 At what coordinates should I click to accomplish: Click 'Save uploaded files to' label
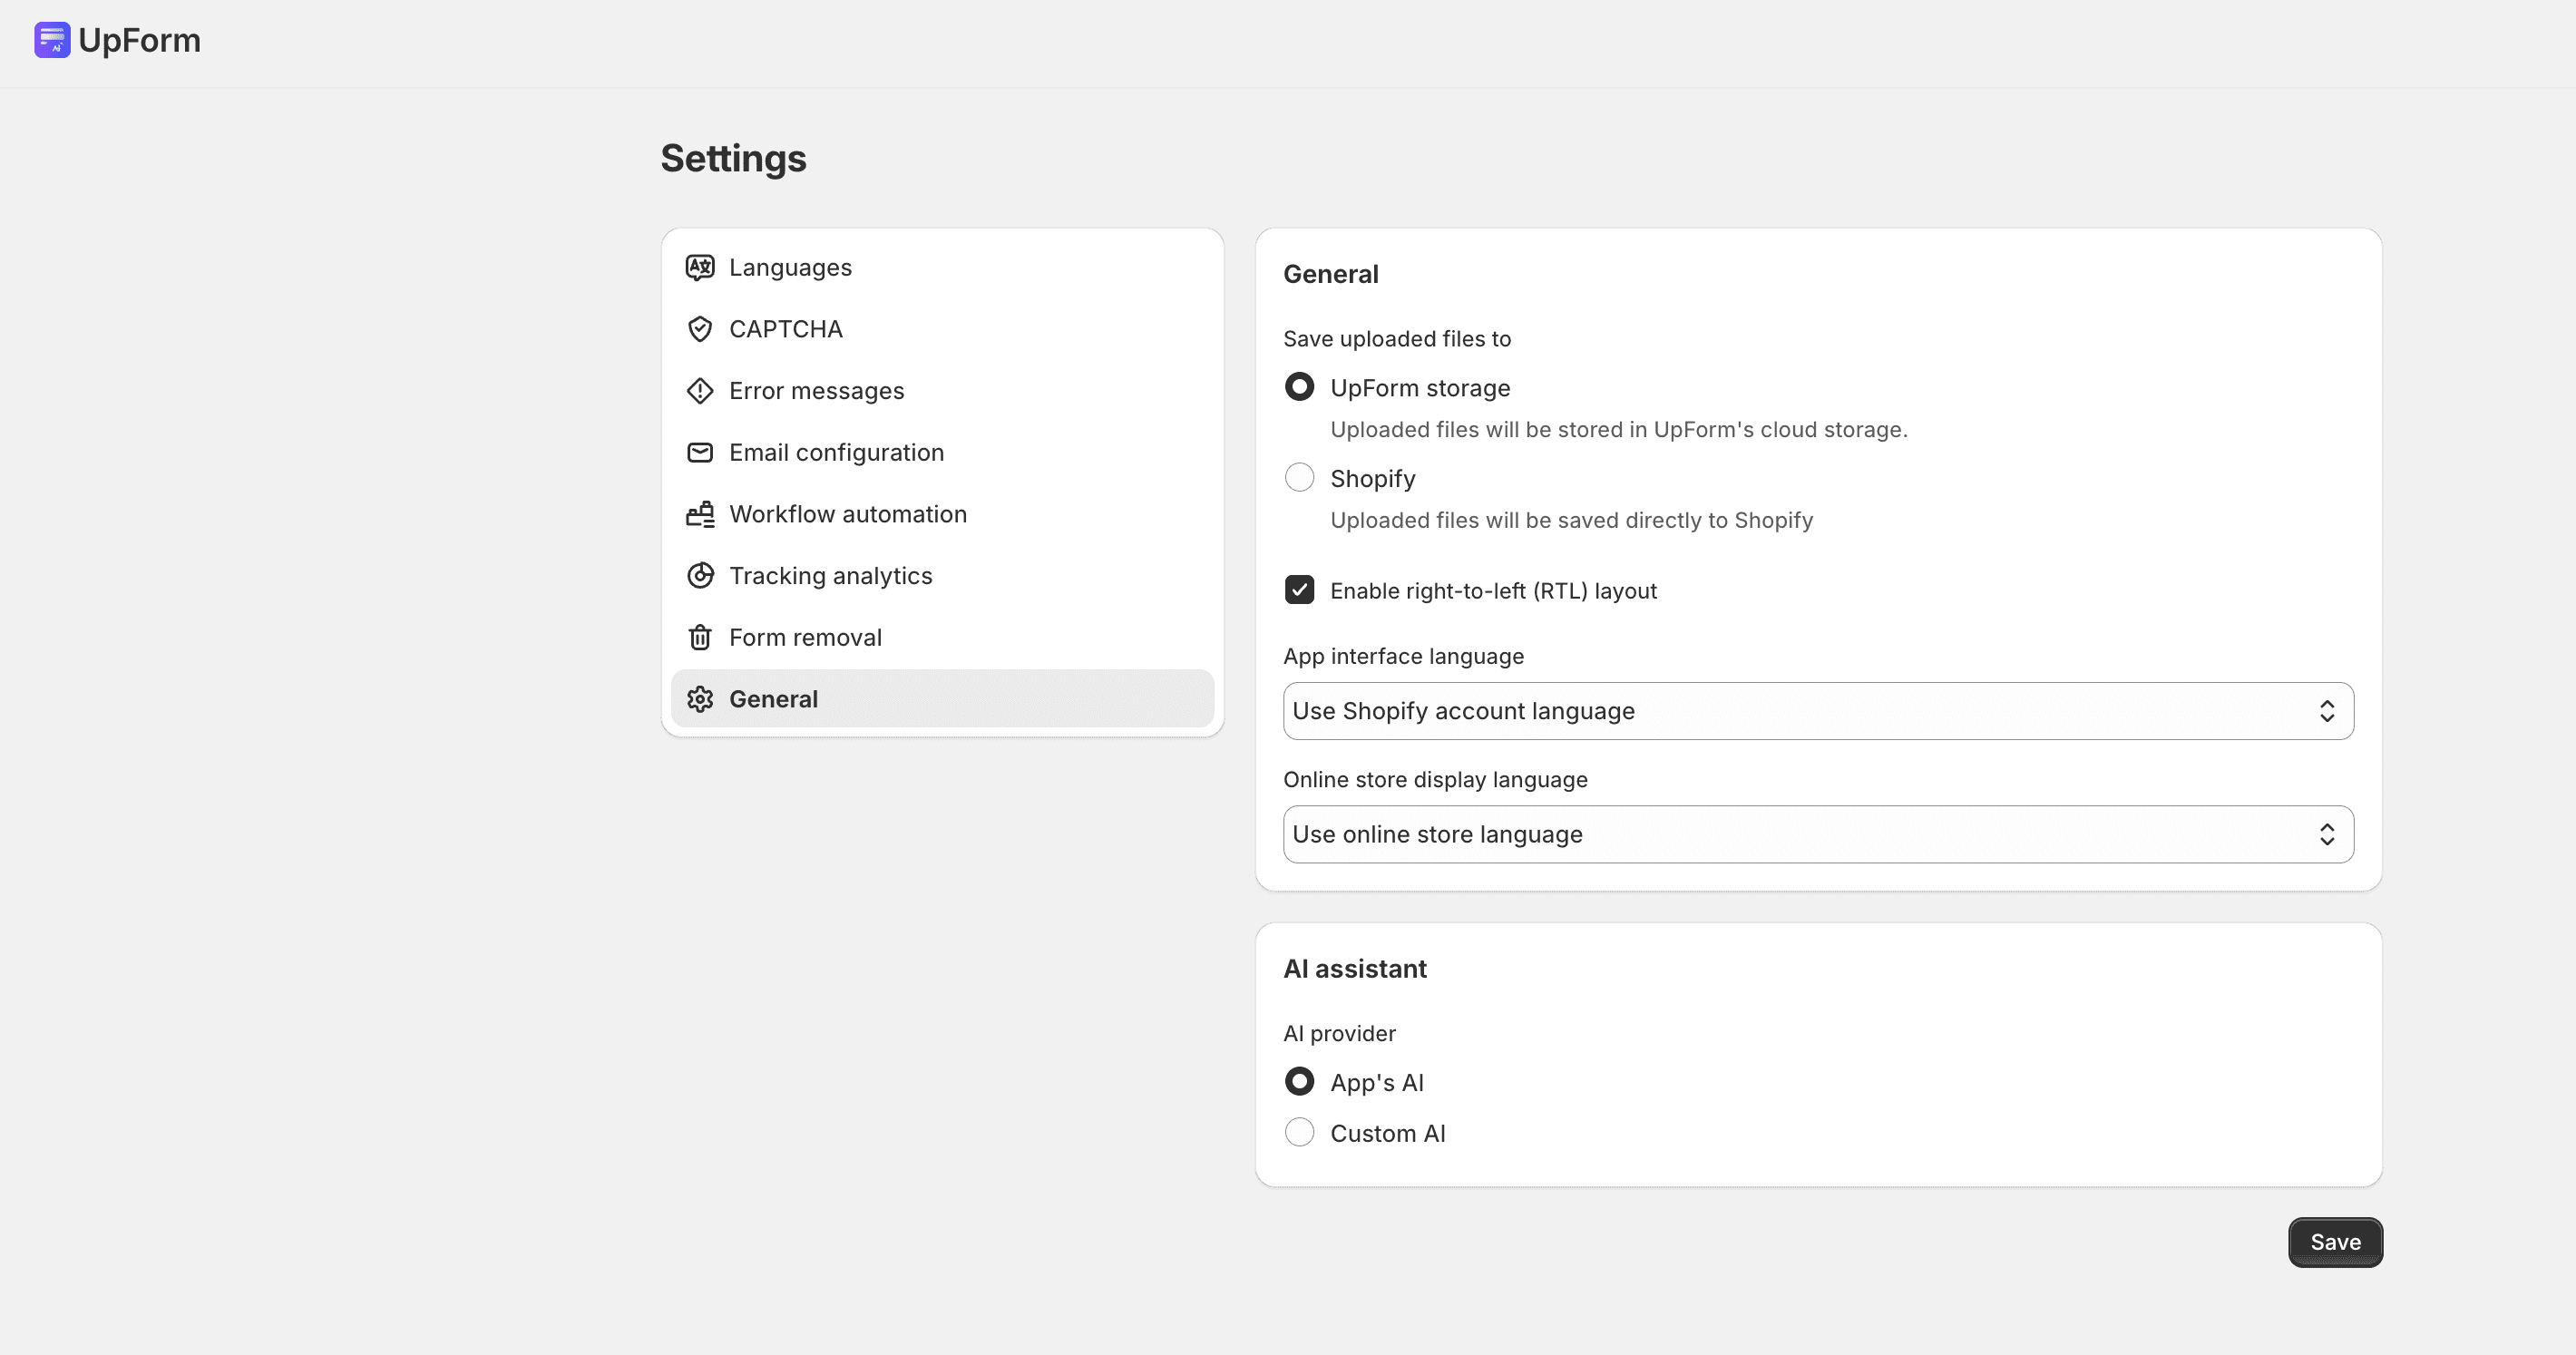pyautogui.click(x=1397, y=339)
